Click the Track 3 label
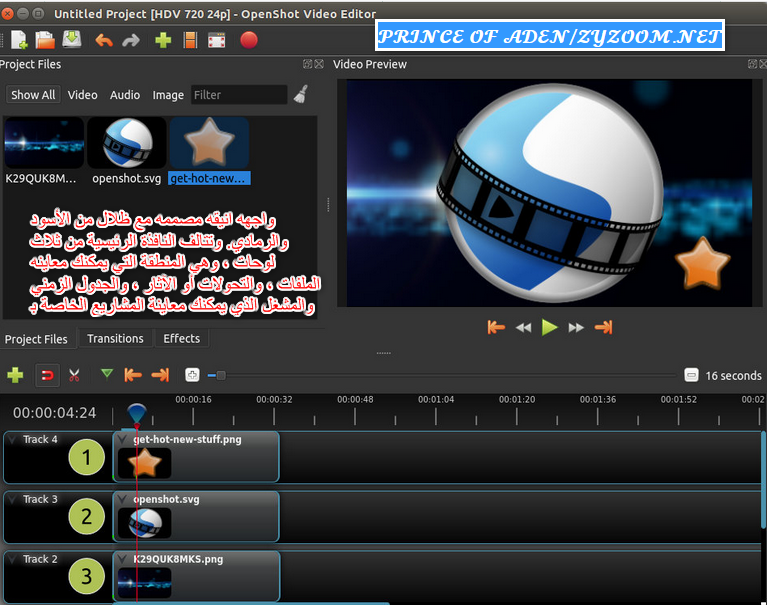The width and height of the screenshot is (767, 605). (40, 499)
